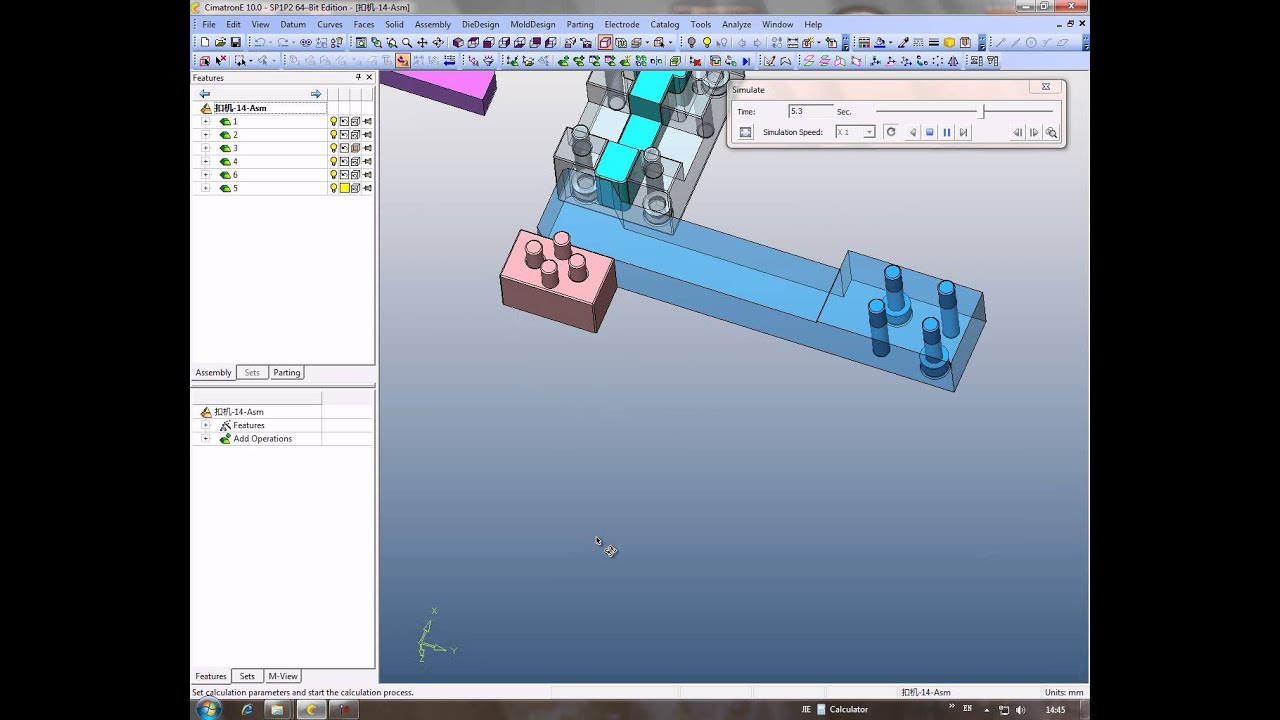Click the blue step-forward arrow in toolbar

tap(746, 60)
